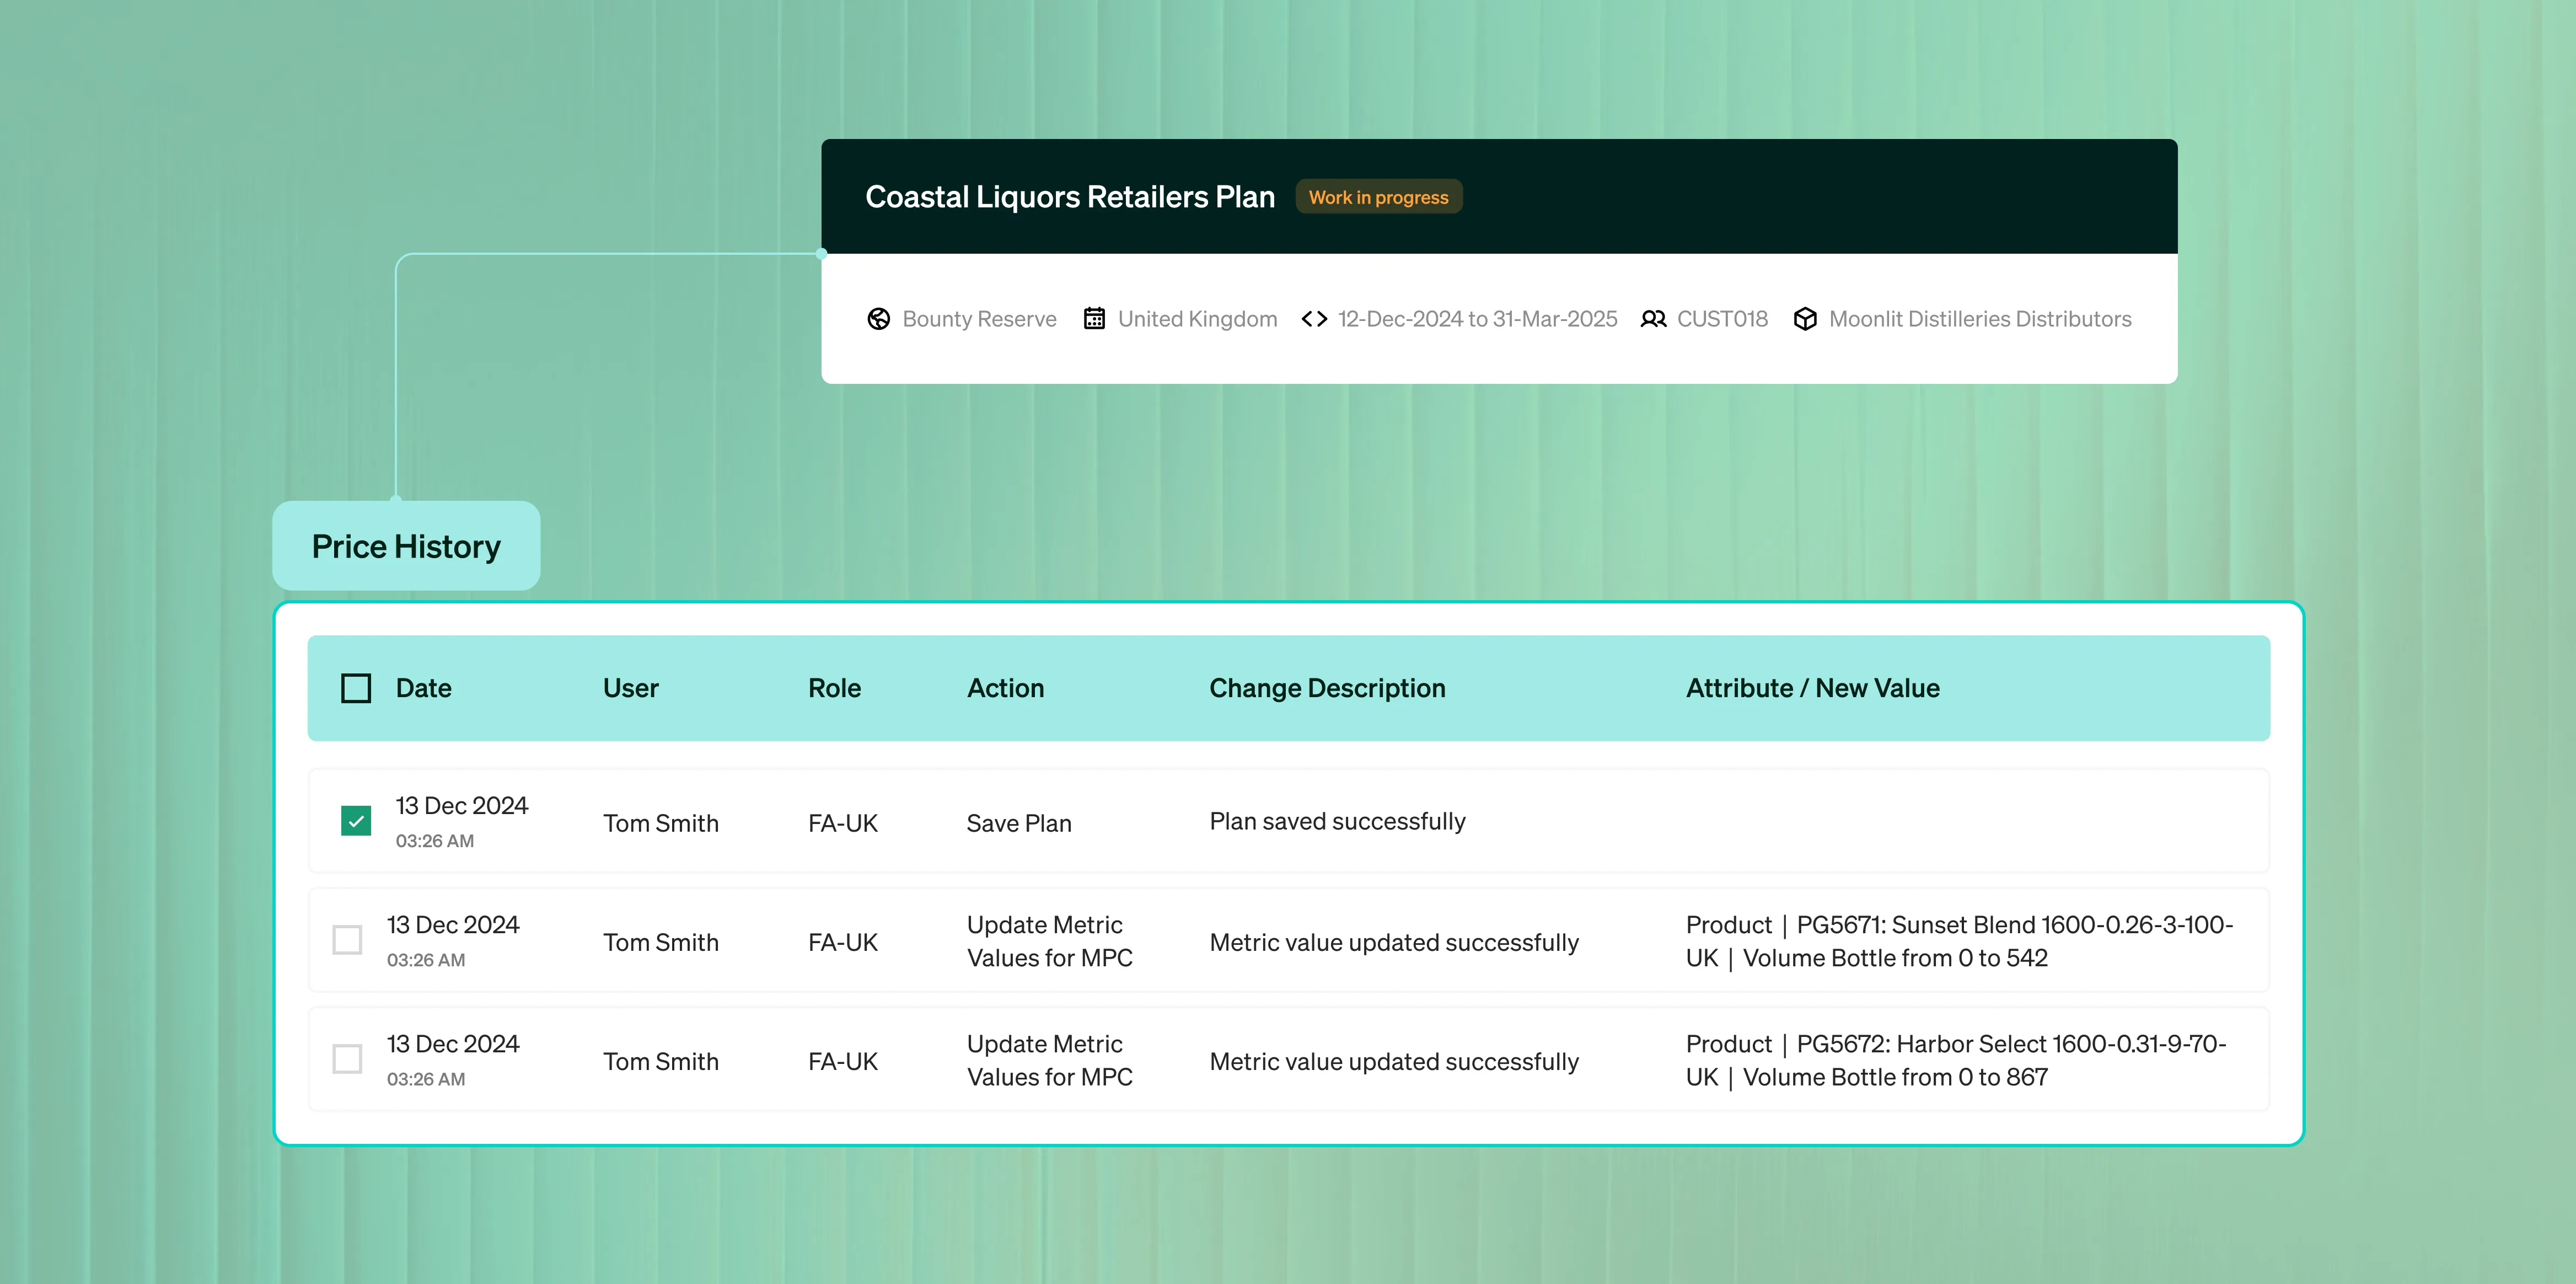Viewport: 2576px width, 1284px height.
Task: Check the Sunset Blend row checkbox
Action: pyautogui.click(x=347, y=940)
